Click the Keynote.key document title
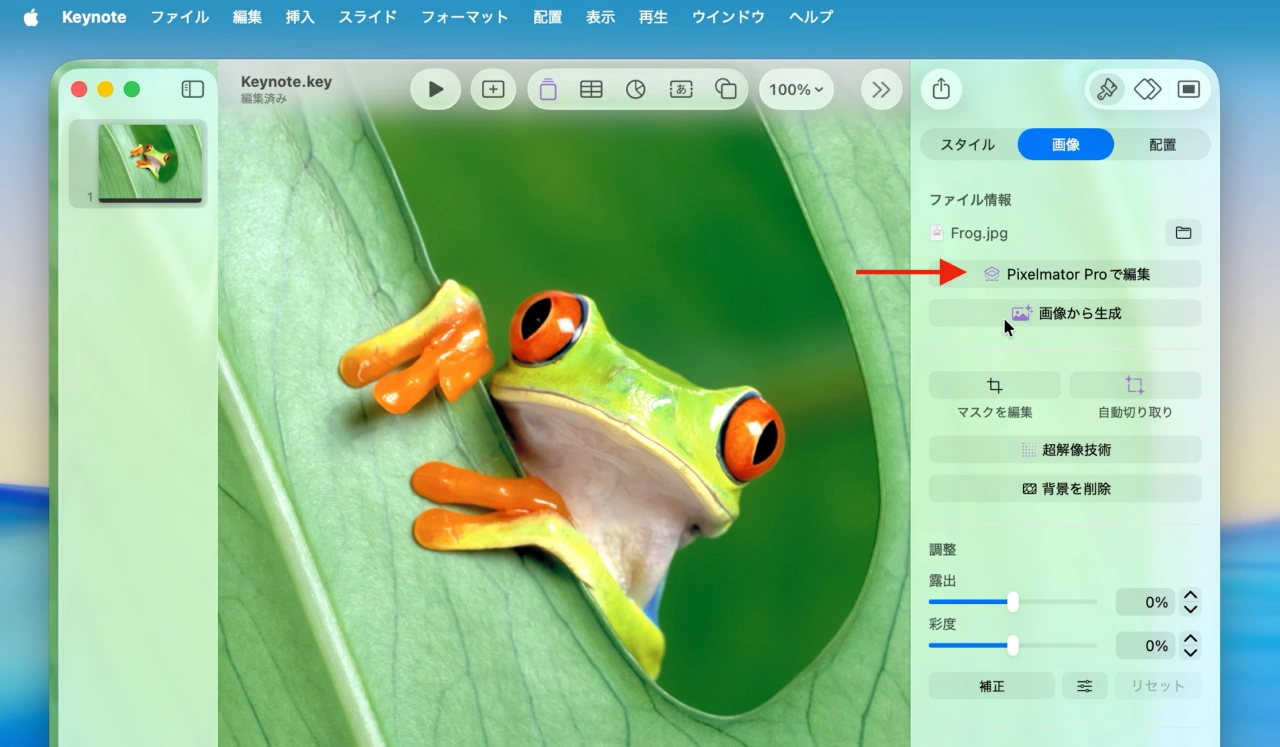The width and height of the screenshot is (1280, 747). (286, 82)
